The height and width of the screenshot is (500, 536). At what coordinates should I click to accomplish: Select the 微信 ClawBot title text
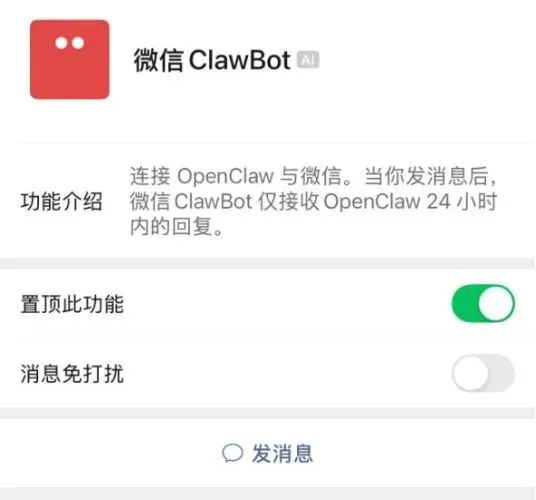click(212, 60)
